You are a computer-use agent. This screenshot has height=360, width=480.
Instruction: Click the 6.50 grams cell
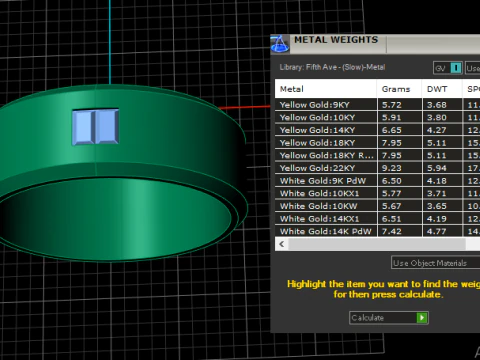click(x=399, y=181)
